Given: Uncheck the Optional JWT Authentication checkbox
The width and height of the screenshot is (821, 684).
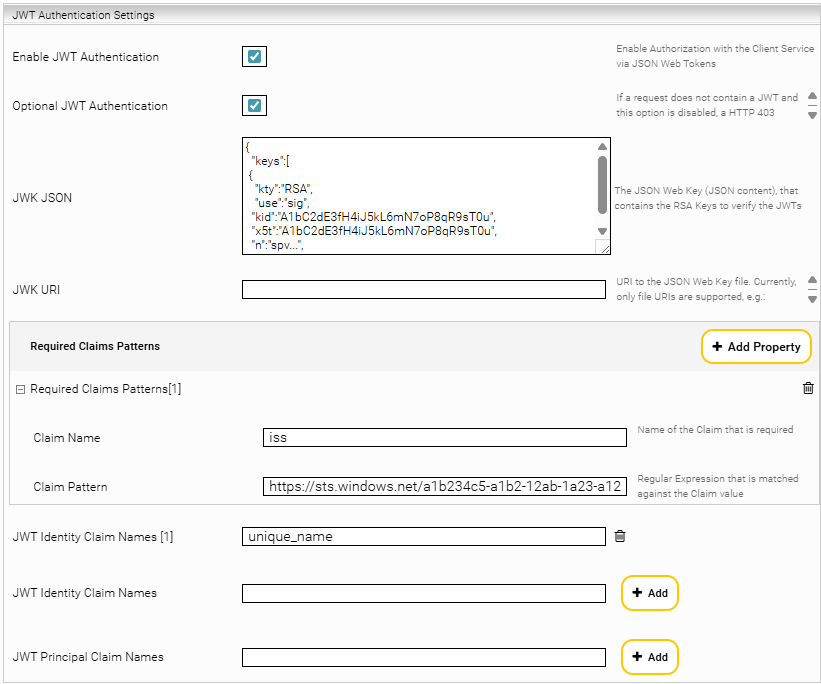Looking at the screenshot, I should [x=254, y=106].
